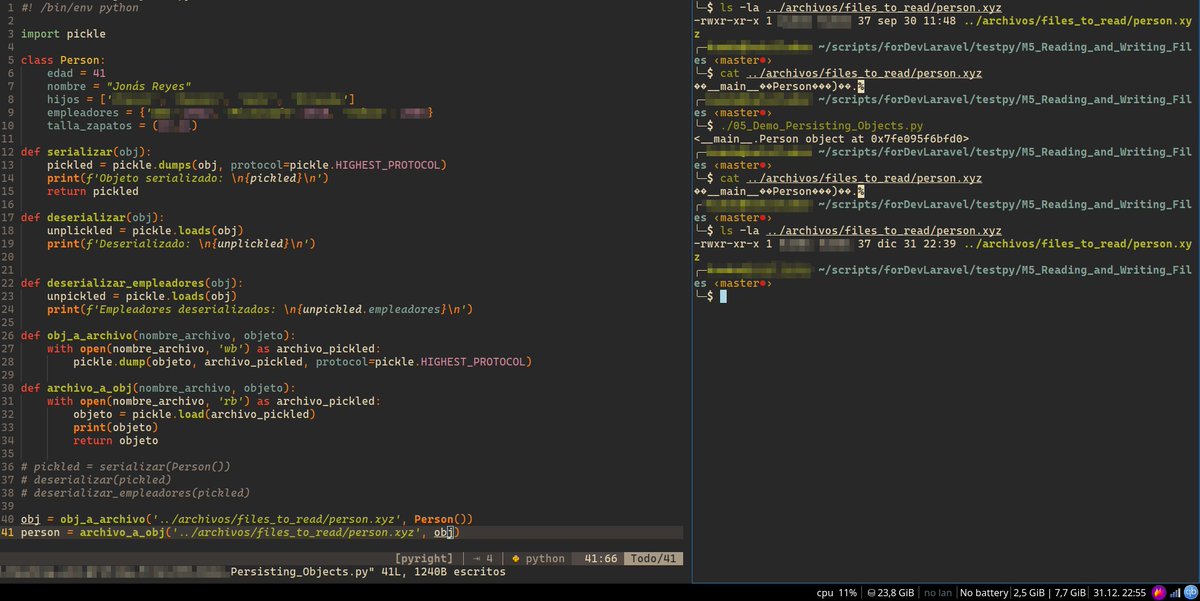Place cursor on 'import pickle' line
Image resolution: width=1200 pixels, height=601 pixels.
tap(63, 33)
